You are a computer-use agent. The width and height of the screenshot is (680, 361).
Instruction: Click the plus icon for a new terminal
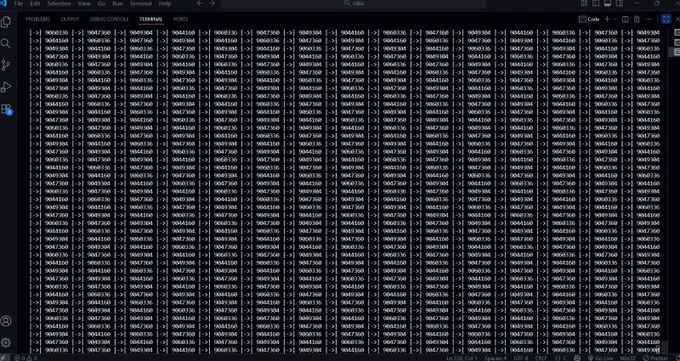point(607,19)
